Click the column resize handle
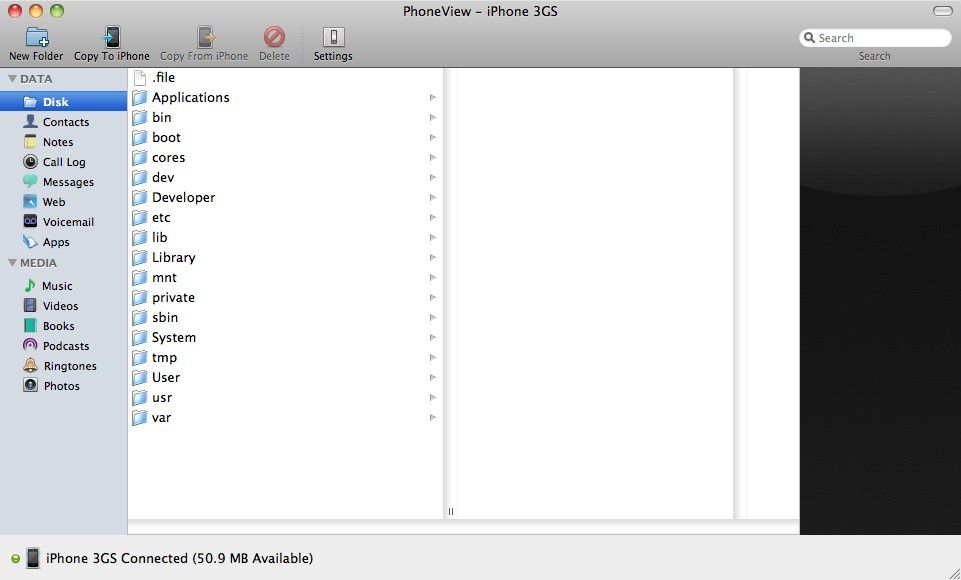961x580 pixels. click(x=450, y=511)
